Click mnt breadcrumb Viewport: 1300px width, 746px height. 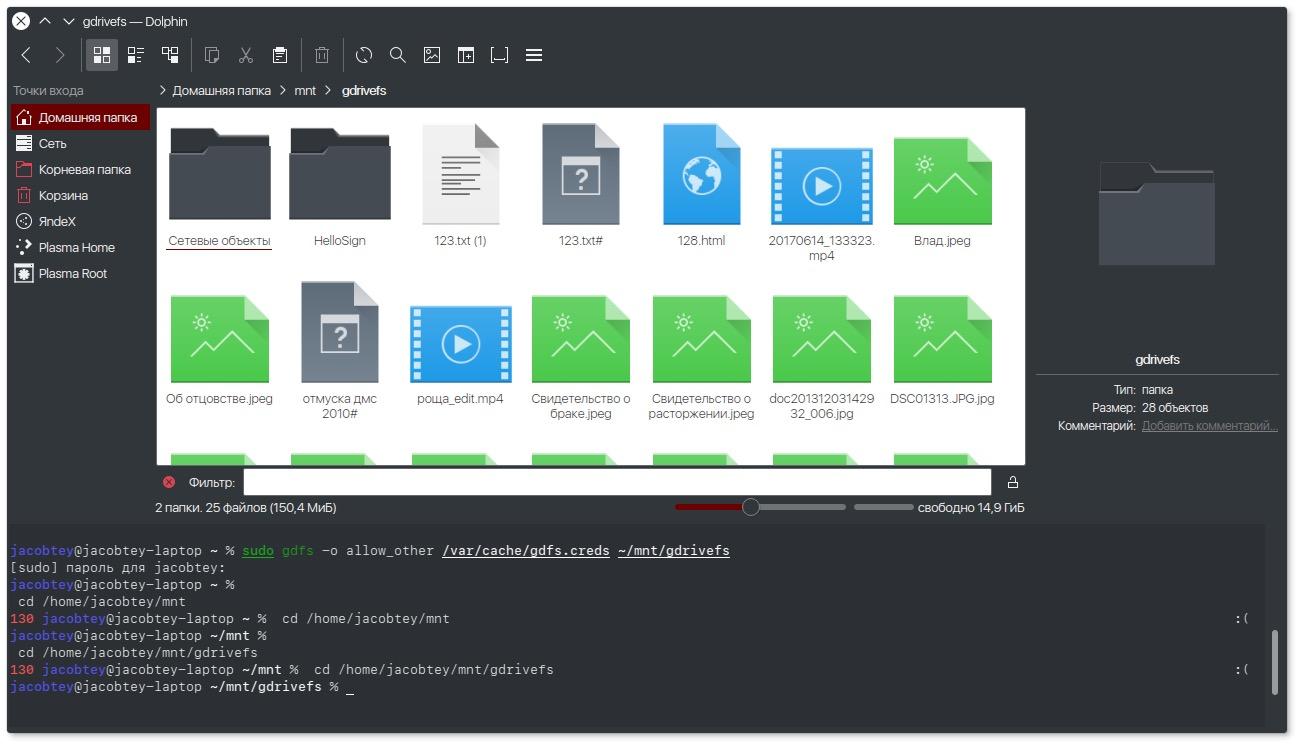point(305,90)
